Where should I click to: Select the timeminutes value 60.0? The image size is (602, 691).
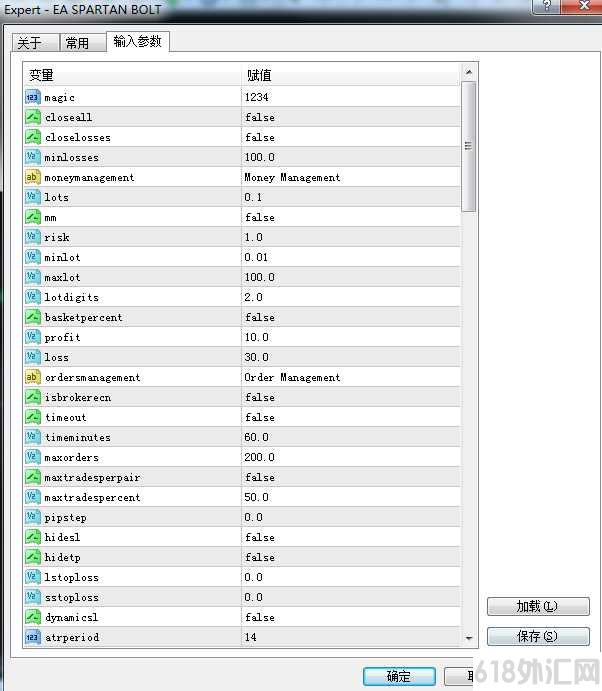click(256, 437)
